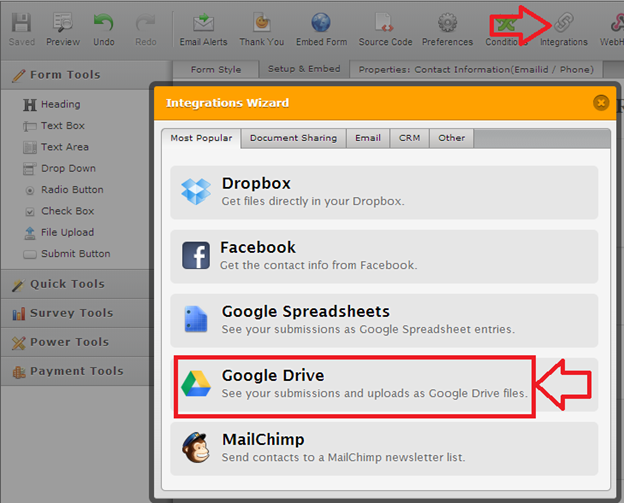Image resolution: width=624 pixels, height=503 pixels.
Task: Add a Drop Down field
Action: 59,168
